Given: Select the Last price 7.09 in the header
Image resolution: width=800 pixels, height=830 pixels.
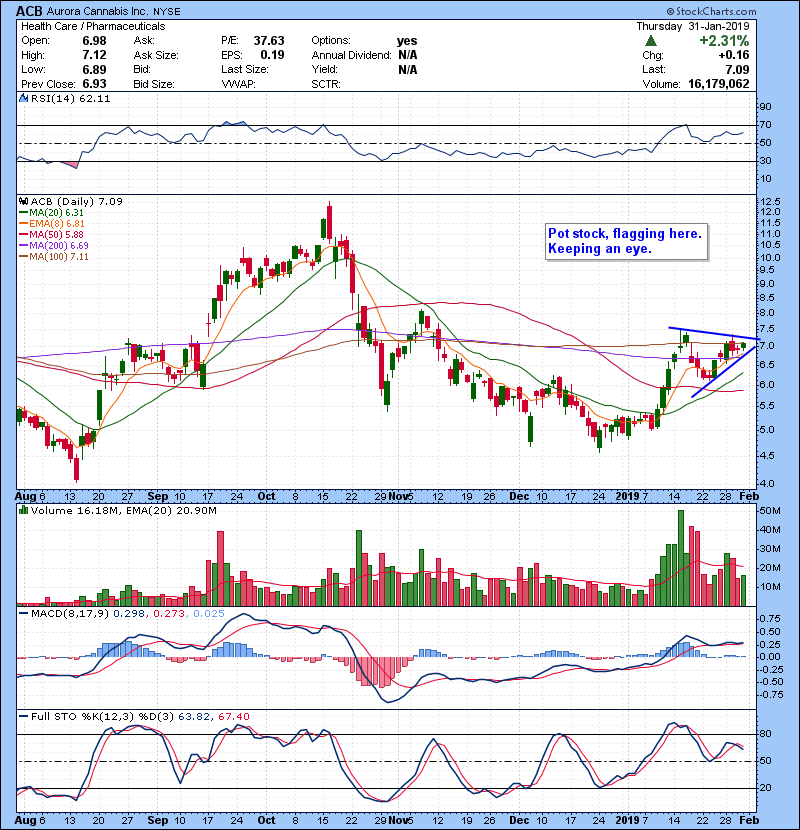Looking at the screenshot, I should point(738,69).
